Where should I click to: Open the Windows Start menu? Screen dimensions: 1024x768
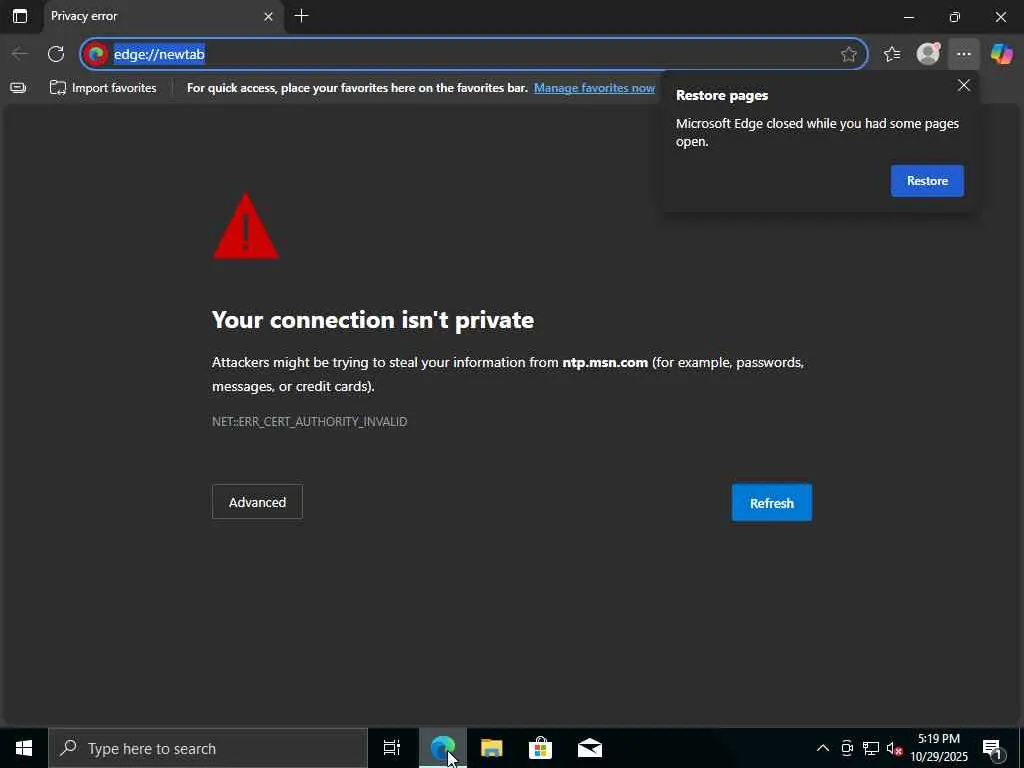[x=24, y=748]
